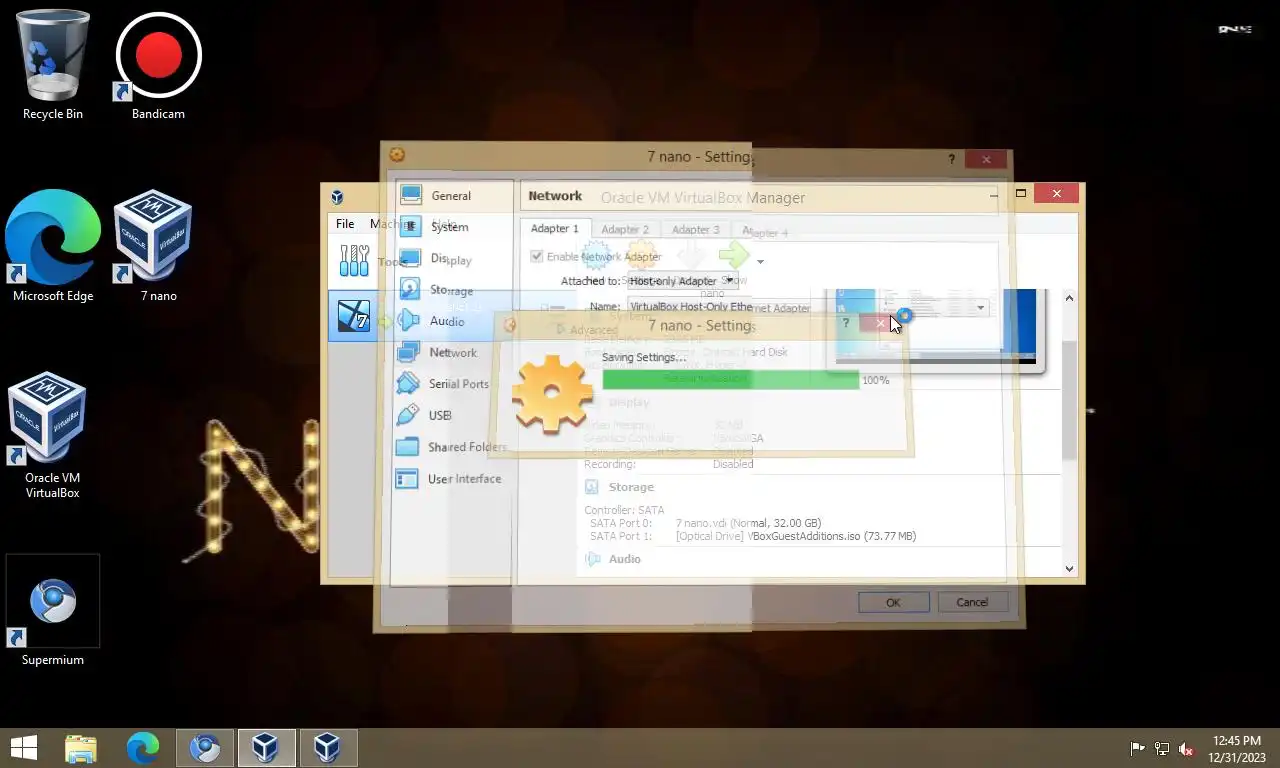
Task: Click the 'Controller: SATA' text
Action: (624, 510)
